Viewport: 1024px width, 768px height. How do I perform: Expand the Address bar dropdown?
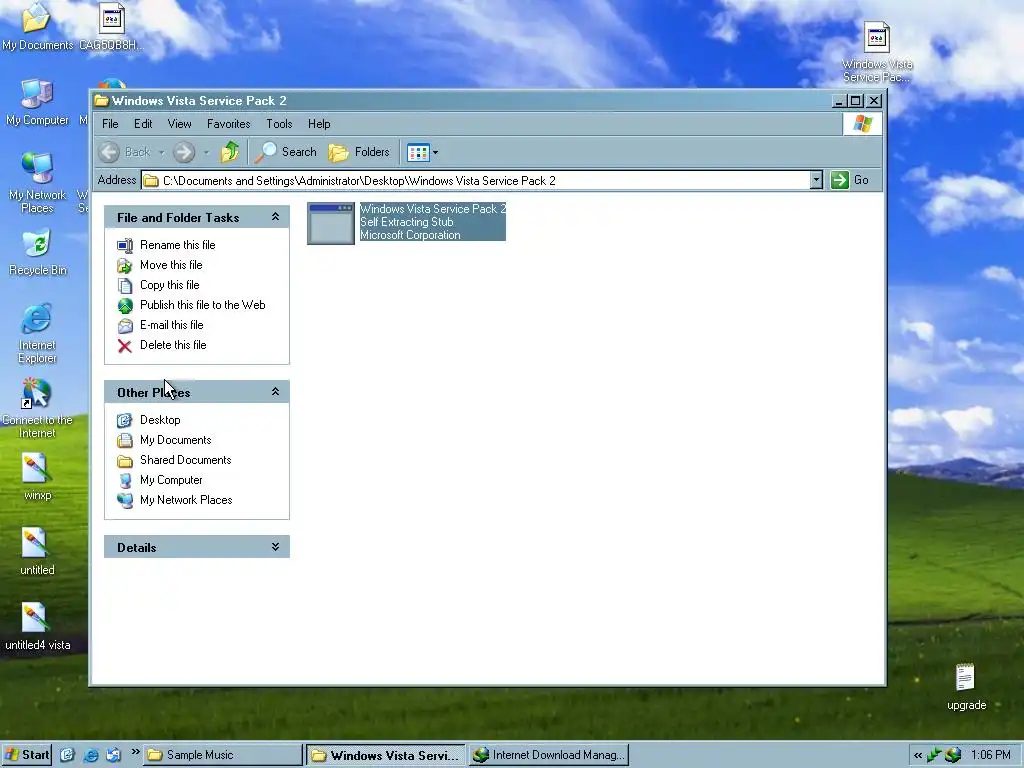(816, 180)
